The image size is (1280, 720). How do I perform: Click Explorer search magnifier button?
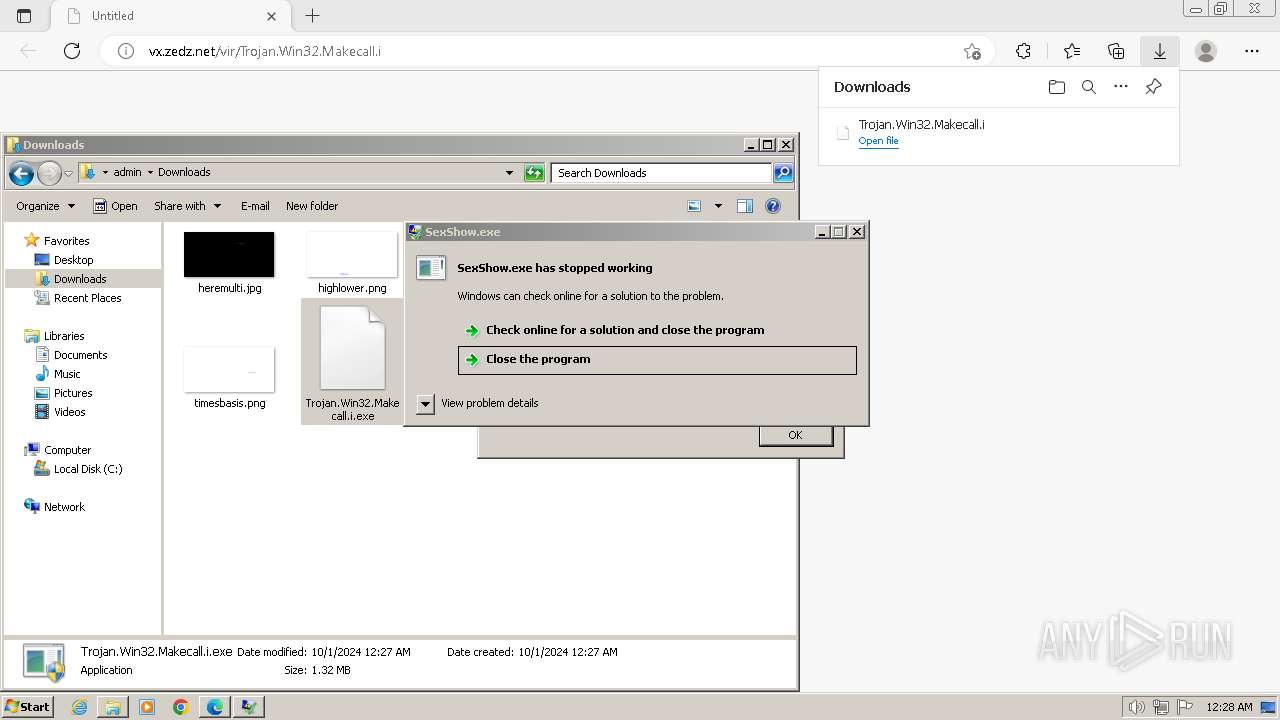point(783,173)
